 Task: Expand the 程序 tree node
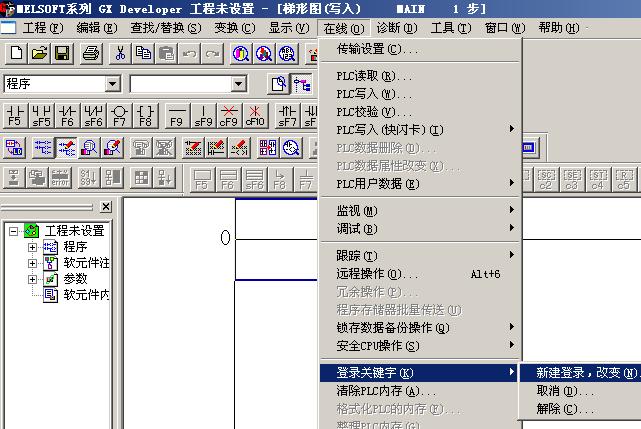[x=33, y=247]
